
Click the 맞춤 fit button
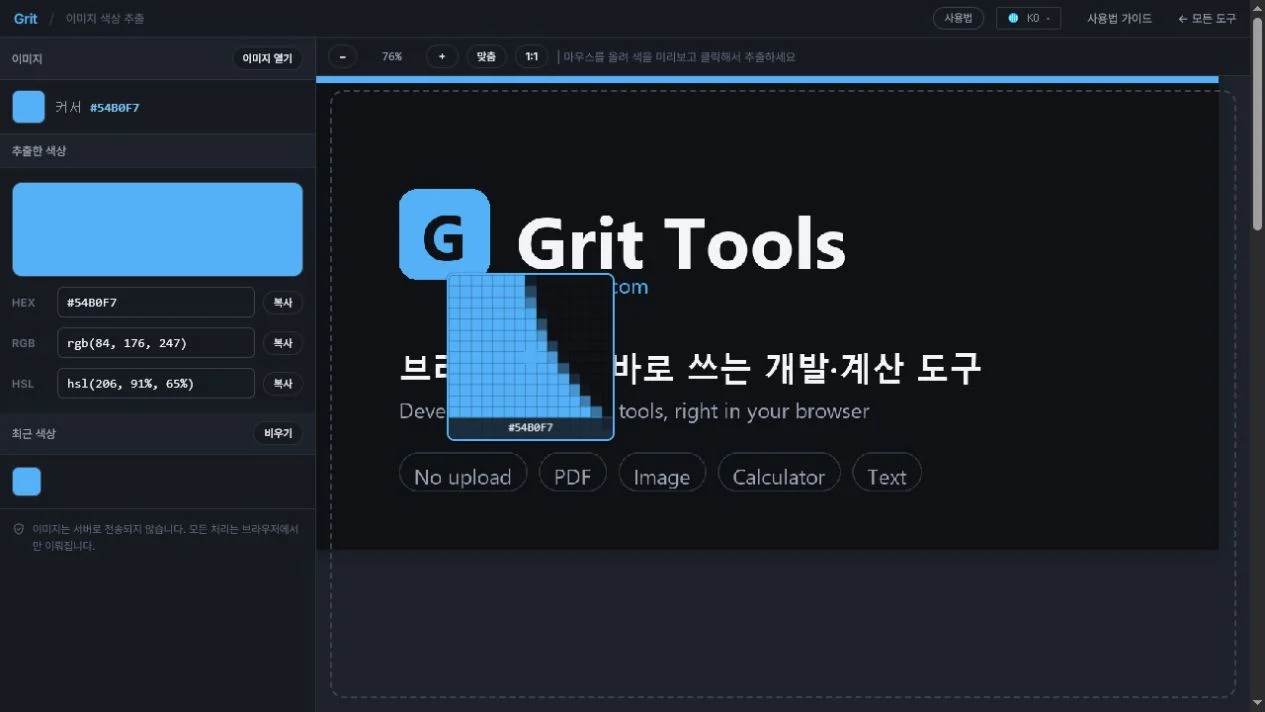pyautogui.click(x=486, y=57)
